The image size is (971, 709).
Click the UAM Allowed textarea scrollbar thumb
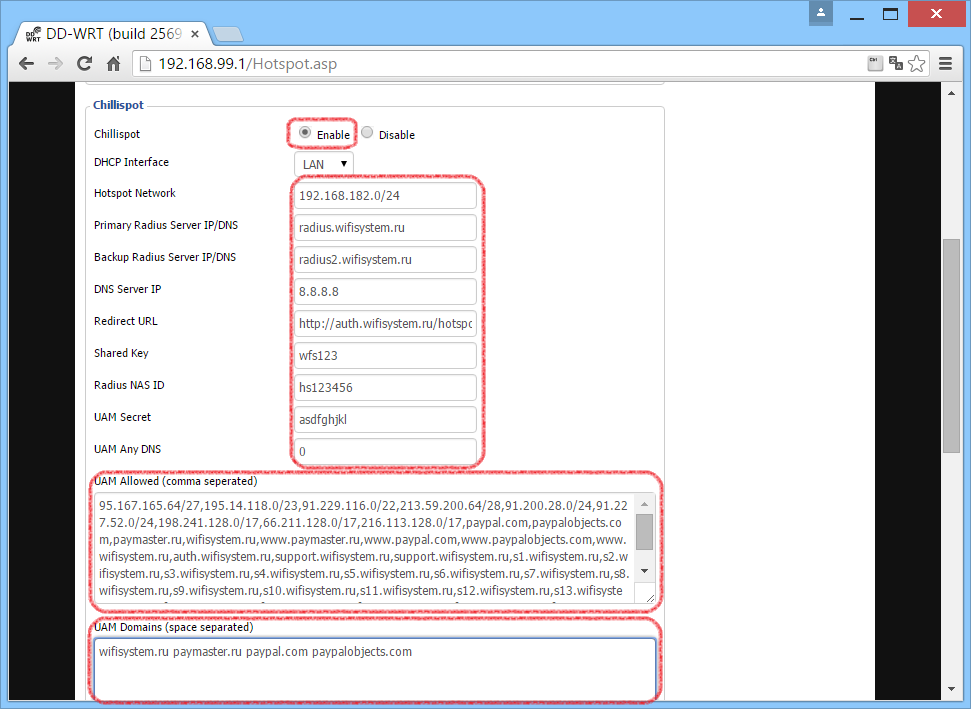pos(645,531)
